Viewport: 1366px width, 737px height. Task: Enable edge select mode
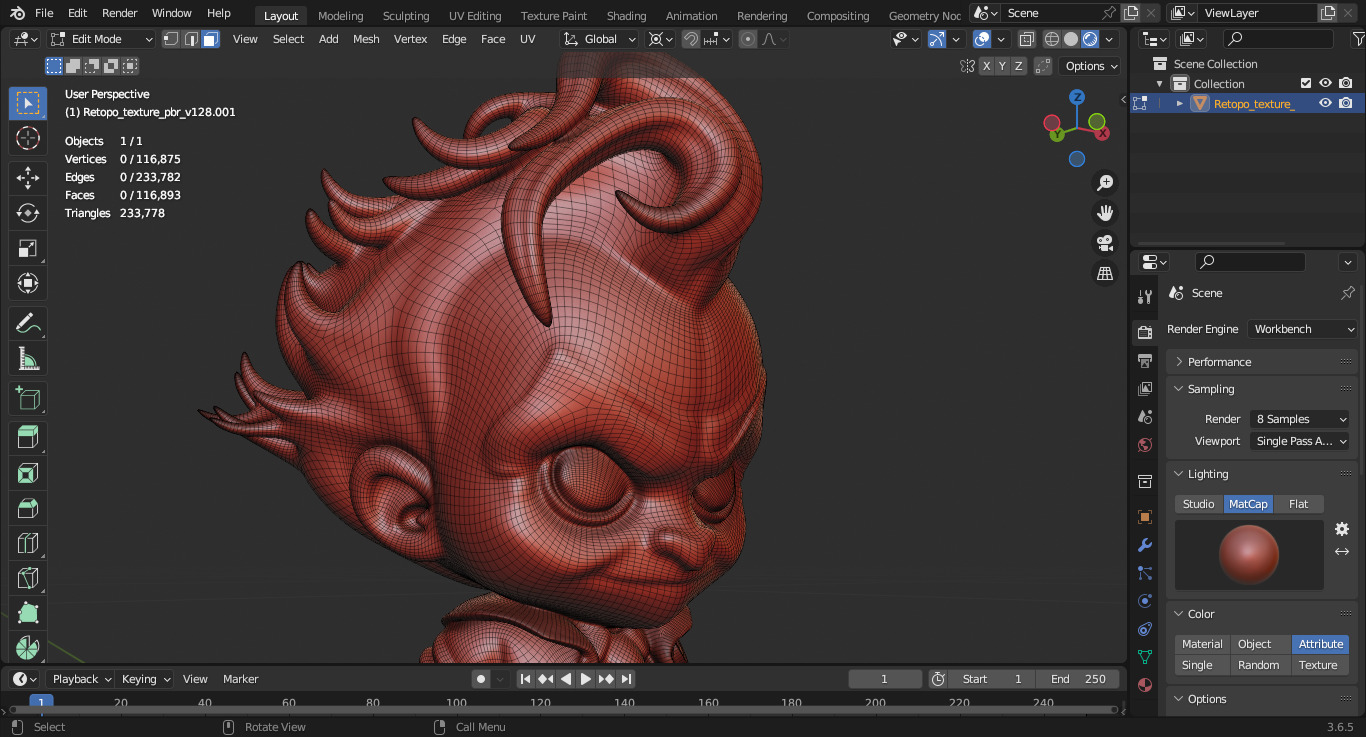pyautogui.click(x=190, y=39)
